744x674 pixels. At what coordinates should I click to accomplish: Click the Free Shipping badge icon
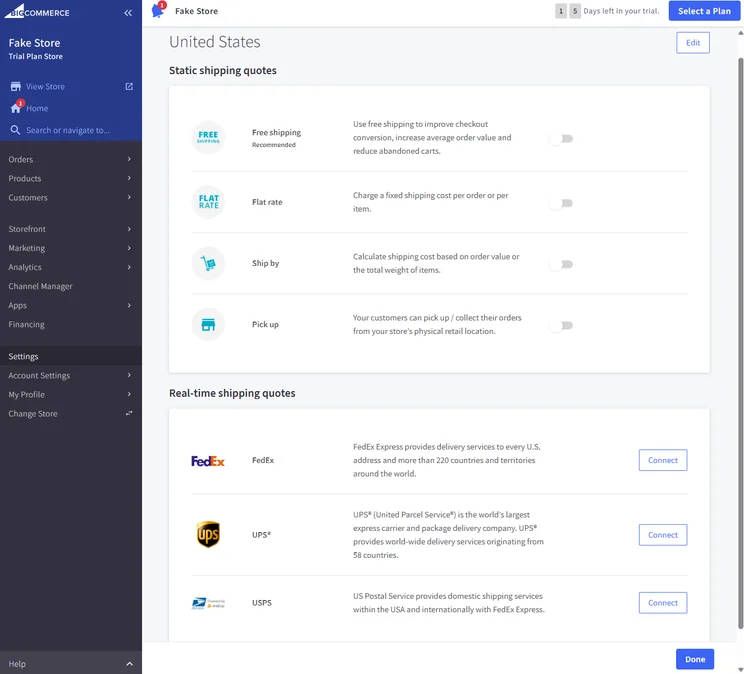click(x=208, y=138)
